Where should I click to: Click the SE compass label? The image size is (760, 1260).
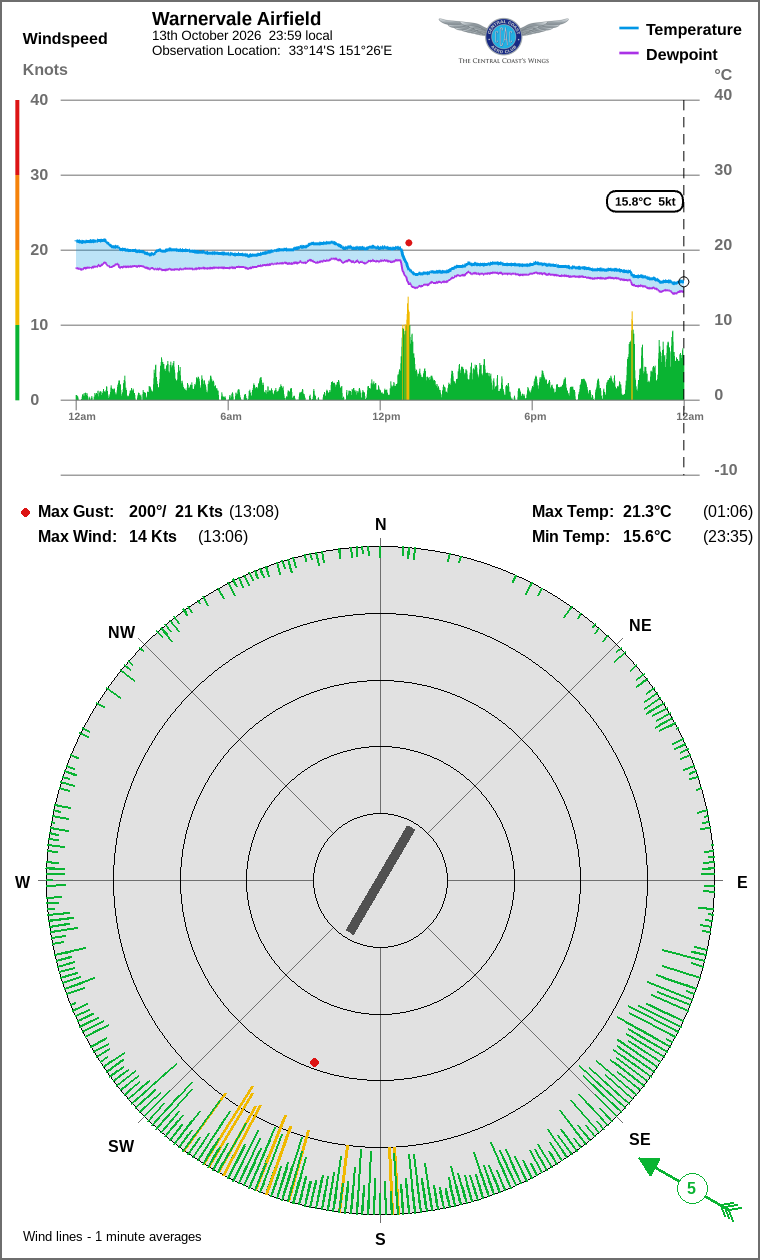coord(640,1140)
